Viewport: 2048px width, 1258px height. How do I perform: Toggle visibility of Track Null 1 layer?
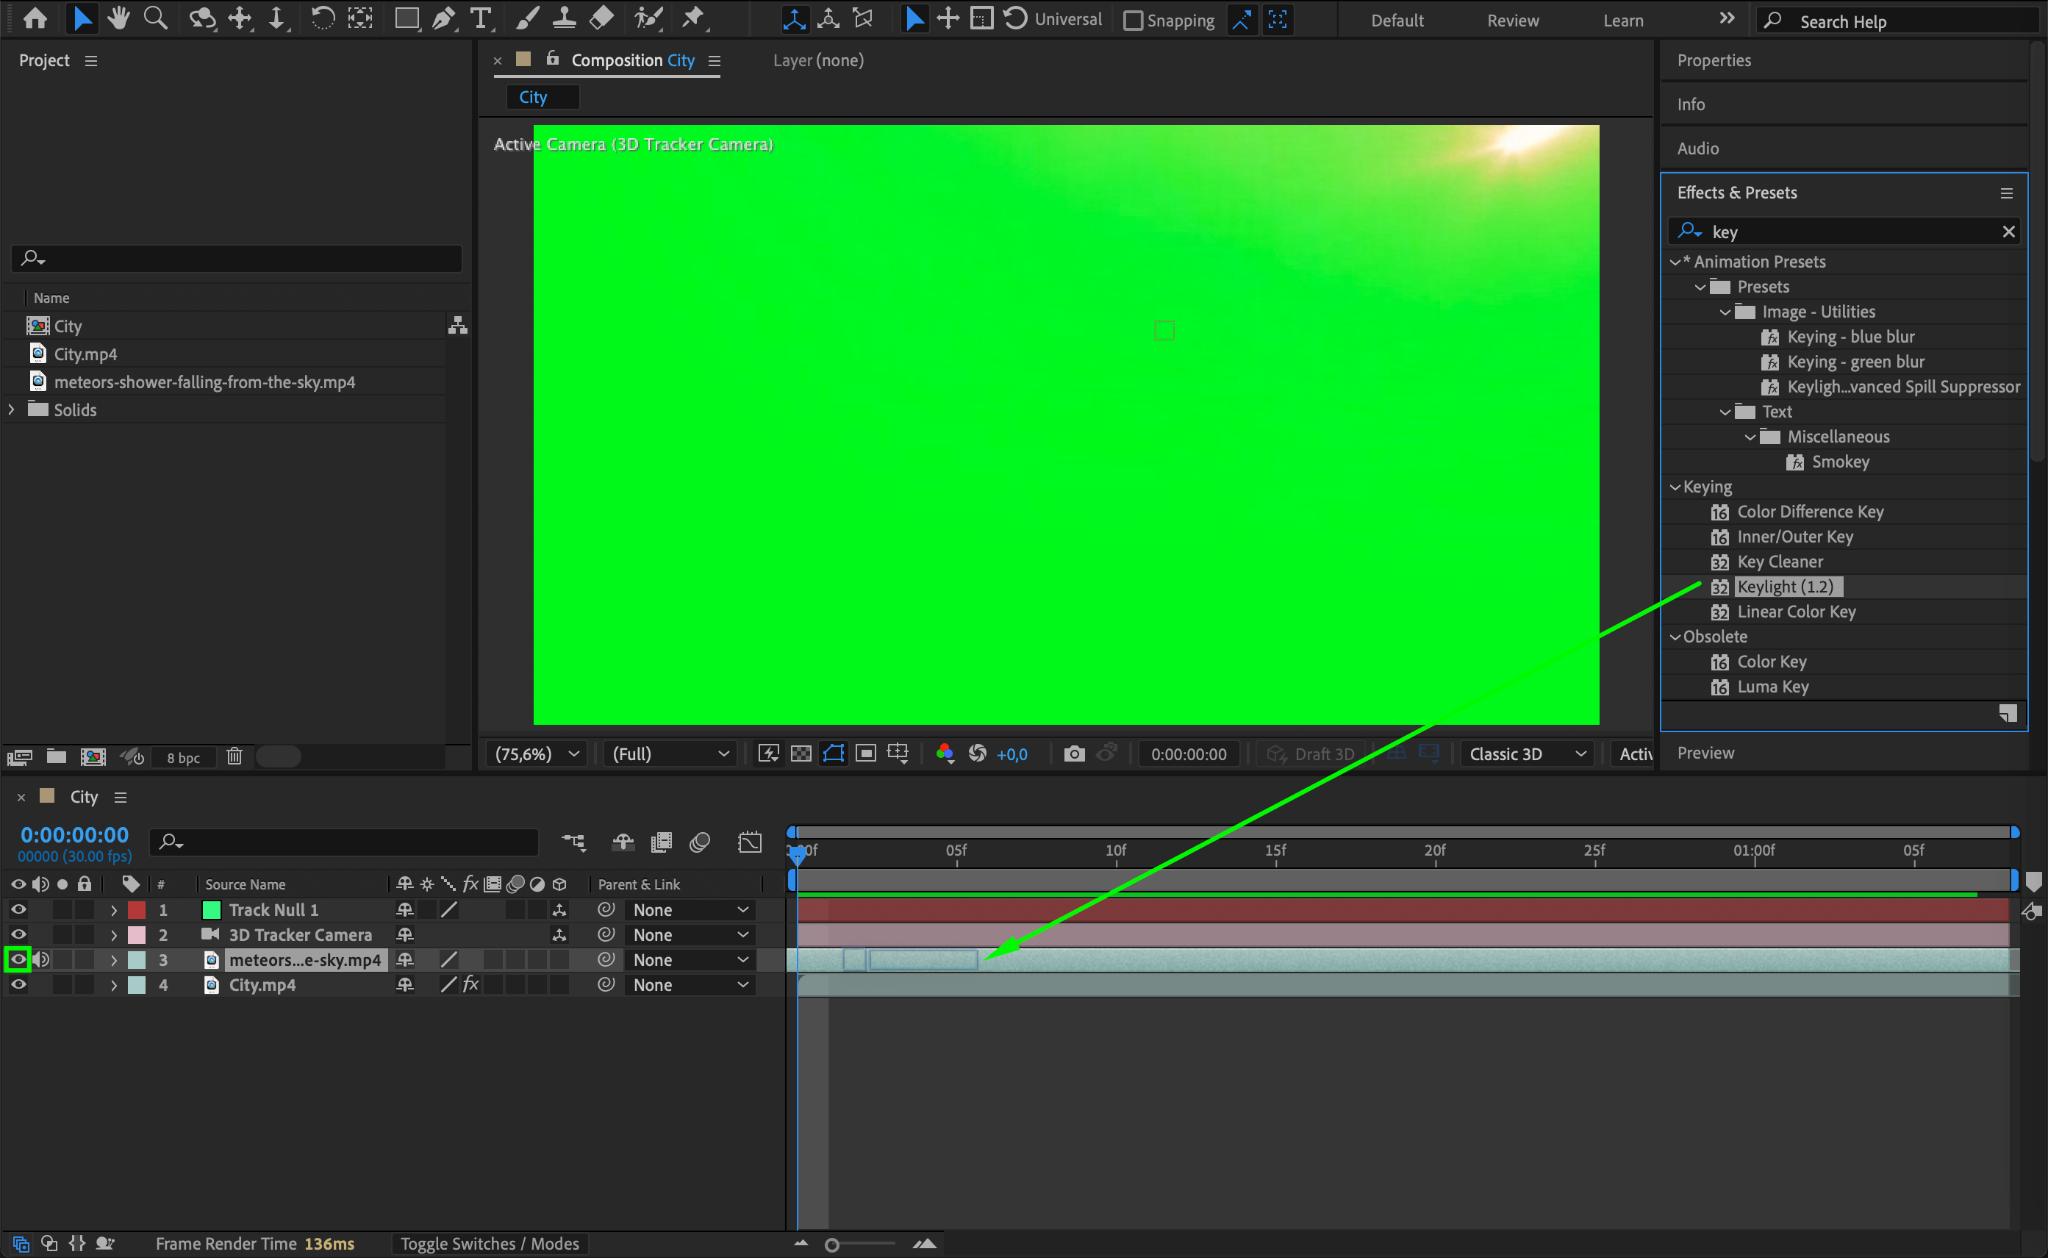click(x=18, y=910)
